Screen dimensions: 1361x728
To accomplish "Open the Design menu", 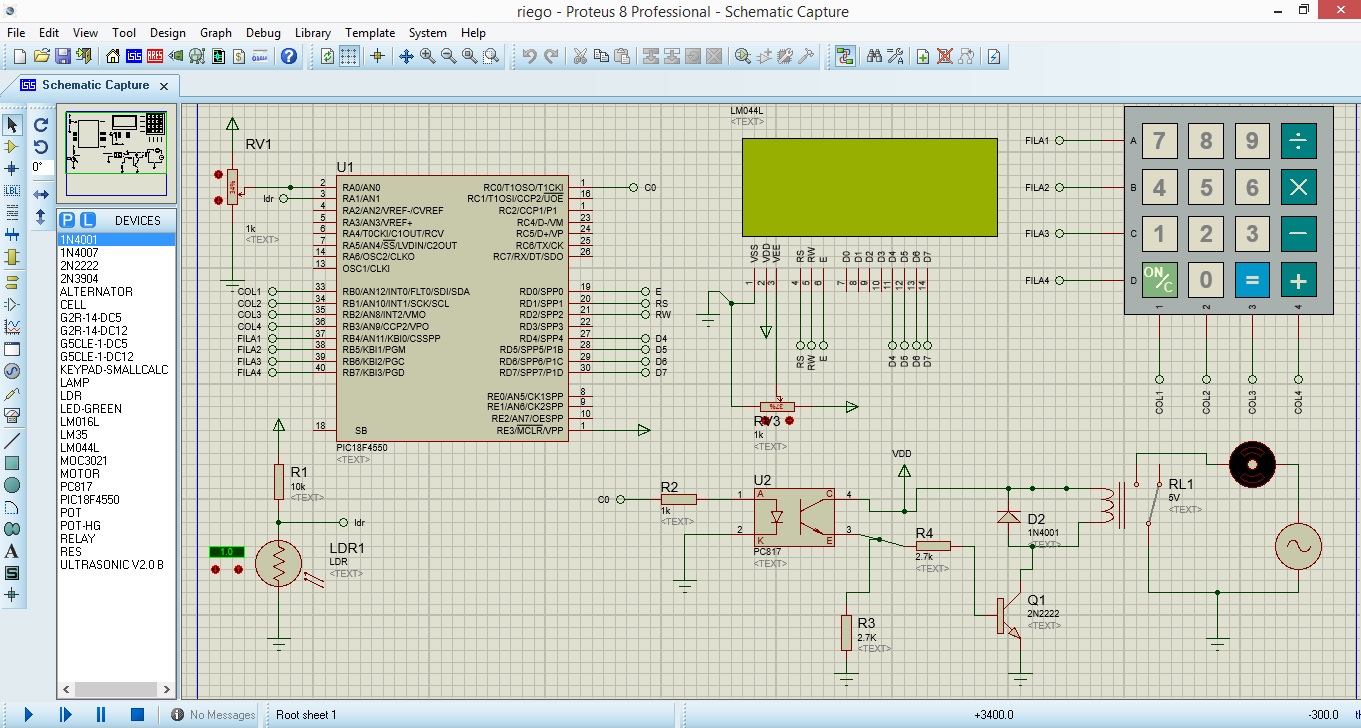I will tap(168, 32).
